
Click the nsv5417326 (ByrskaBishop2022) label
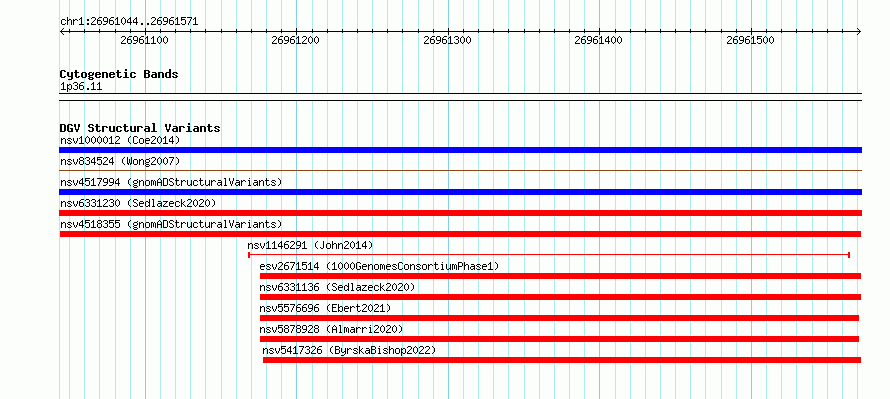coord(349,350)
